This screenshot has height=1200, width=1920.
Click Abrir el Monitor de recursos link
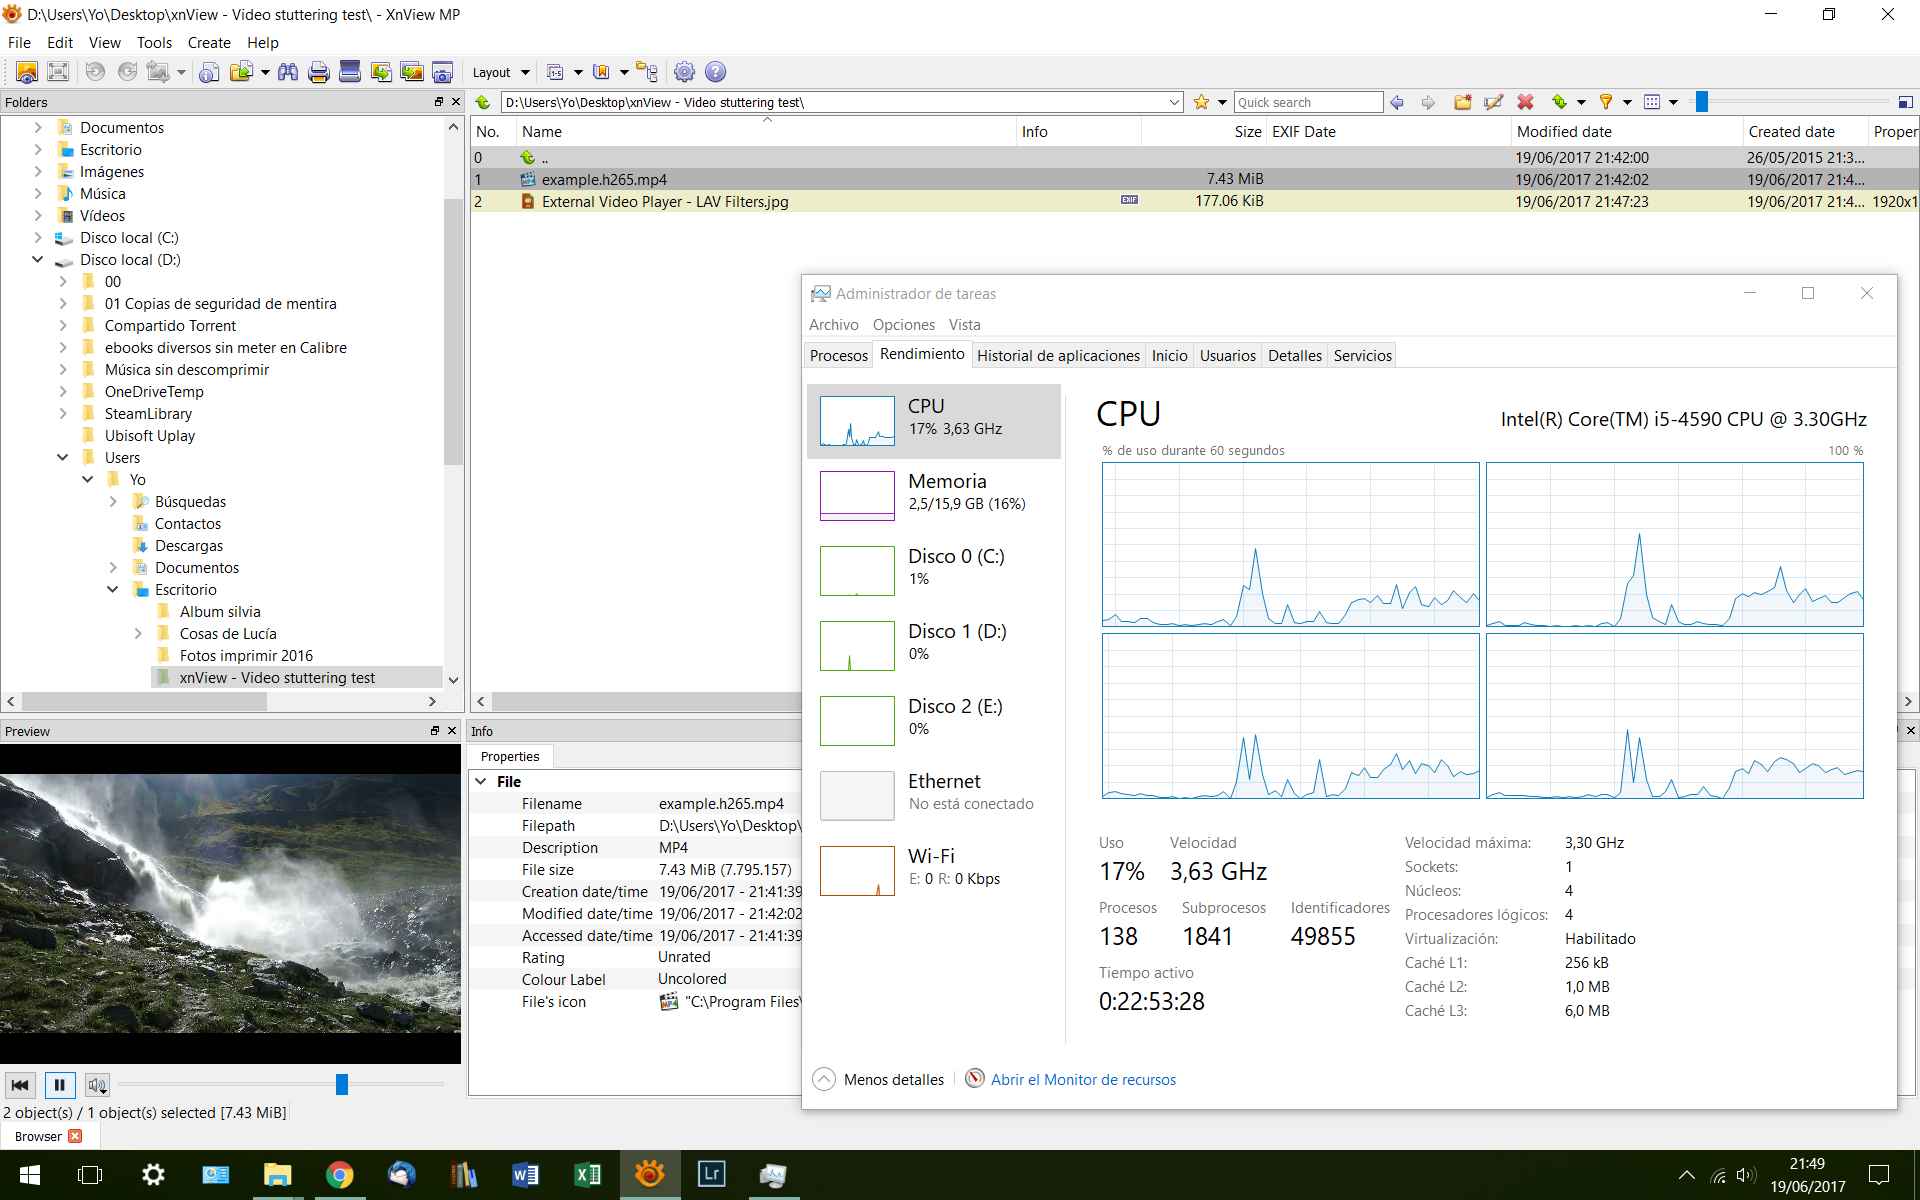pyautogui.click(x=1083, y=1080)
